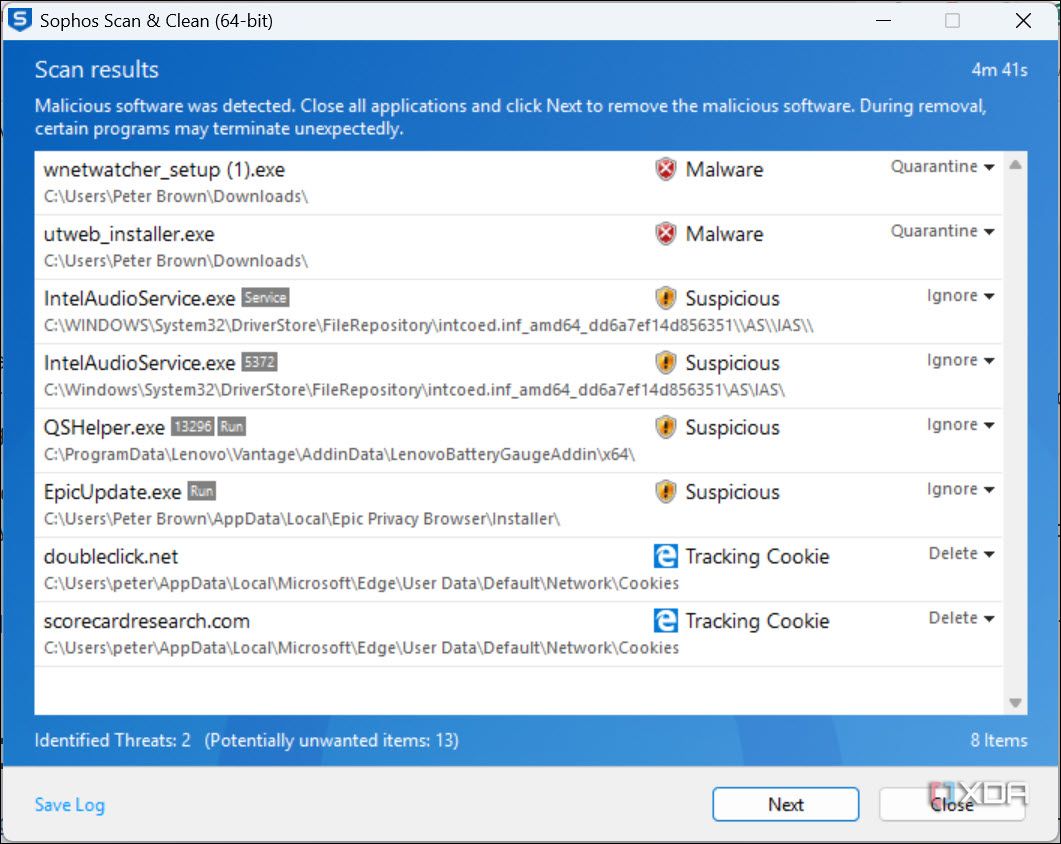
Task: Open the Save Log link
Action: point(70,805)
